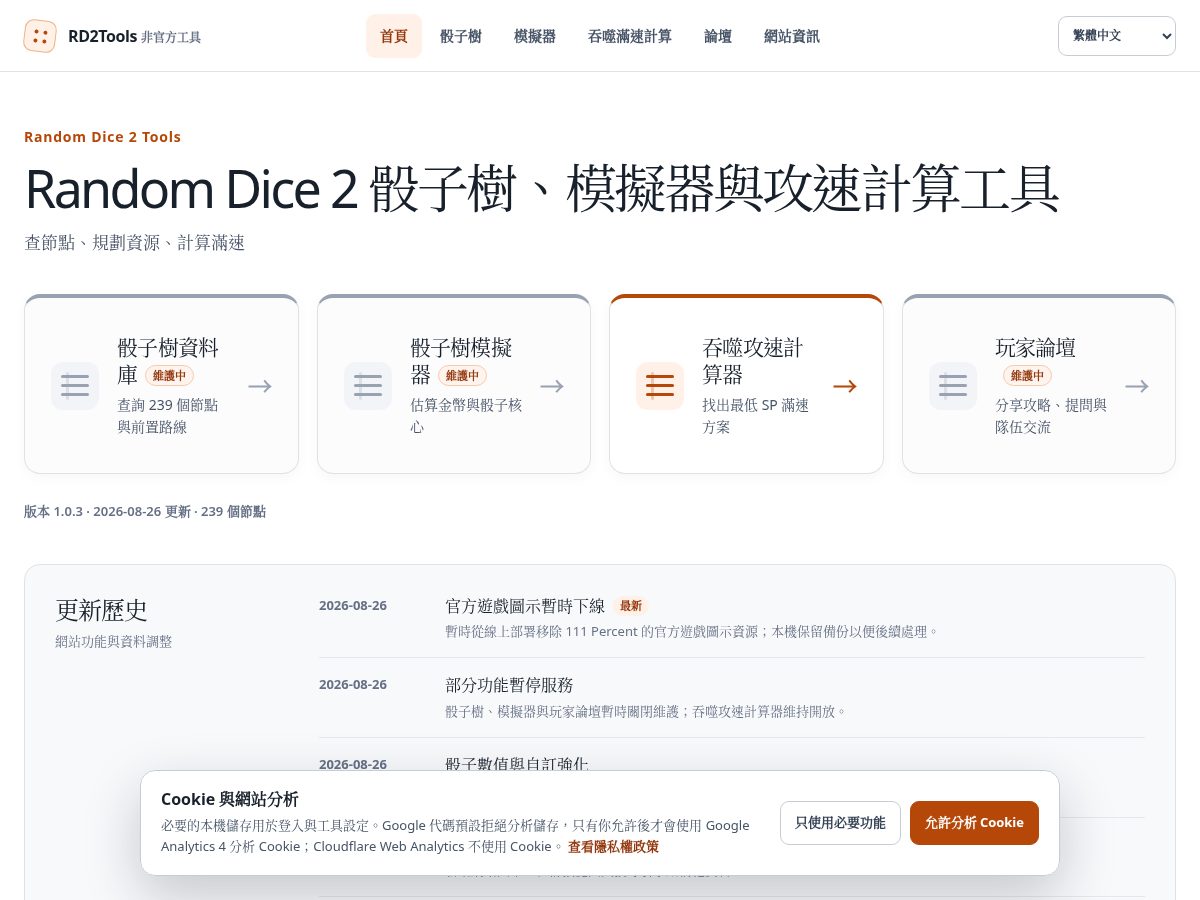1200x900 pixels.
Task: Open the 網站資訊 nav item
Action: 792,36
